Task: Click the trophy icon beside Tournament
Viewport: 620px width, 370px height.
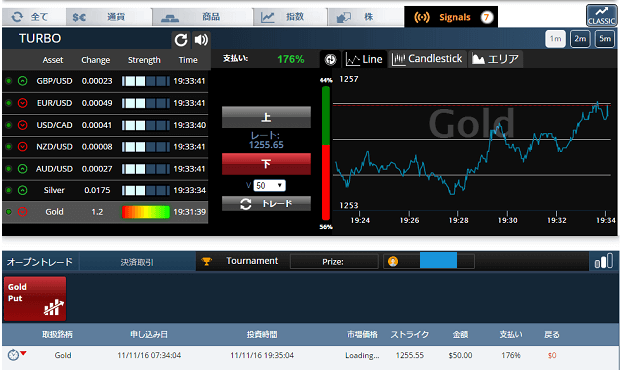Action: coord(206,261)
